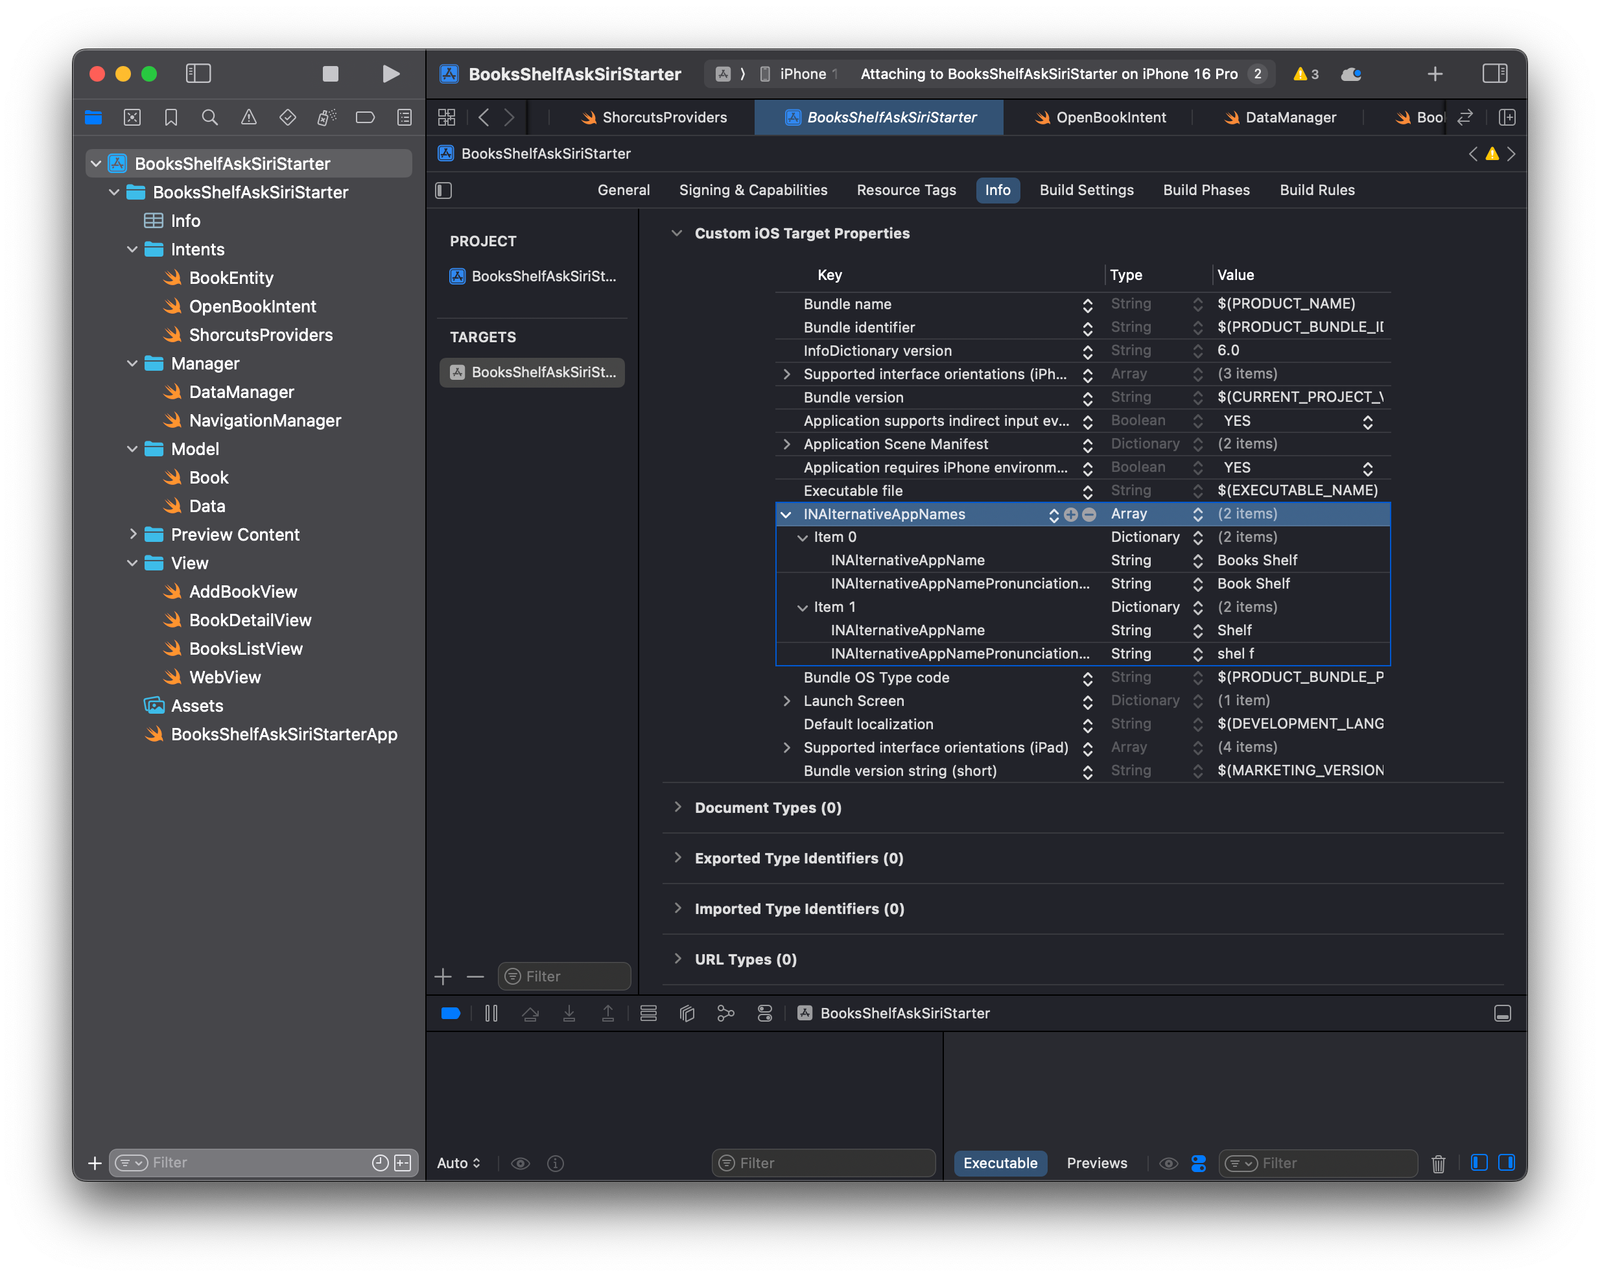Open the Find navigator magnifying glass icon
Image resolution: width=1600 pixels, height=1277 pixels.
pyautogui.click(x=209, y=117)
